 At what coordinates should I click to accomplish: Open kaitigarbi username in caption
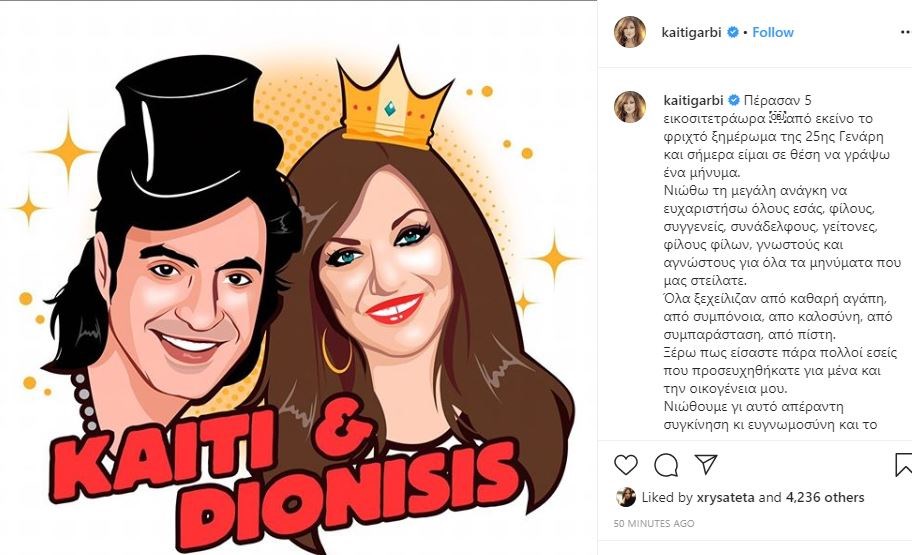point(693,100)
